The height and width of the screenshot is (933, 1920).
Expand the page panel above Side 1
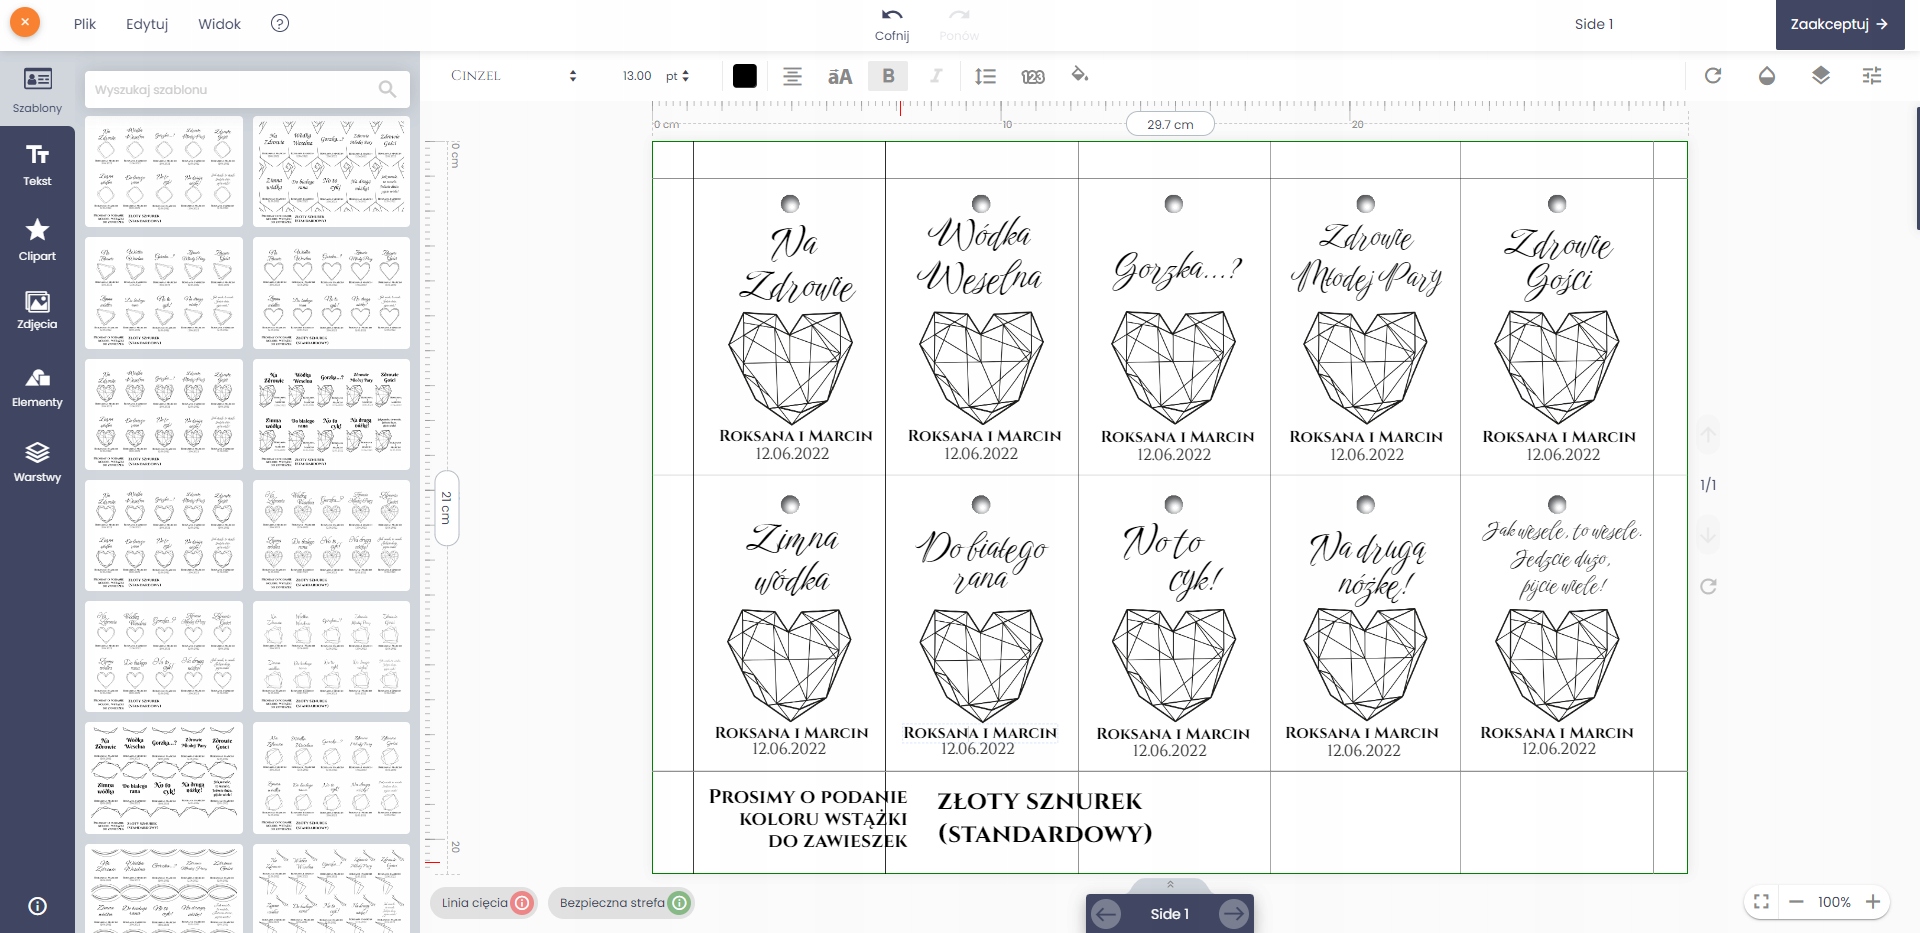pos(1170,885)
